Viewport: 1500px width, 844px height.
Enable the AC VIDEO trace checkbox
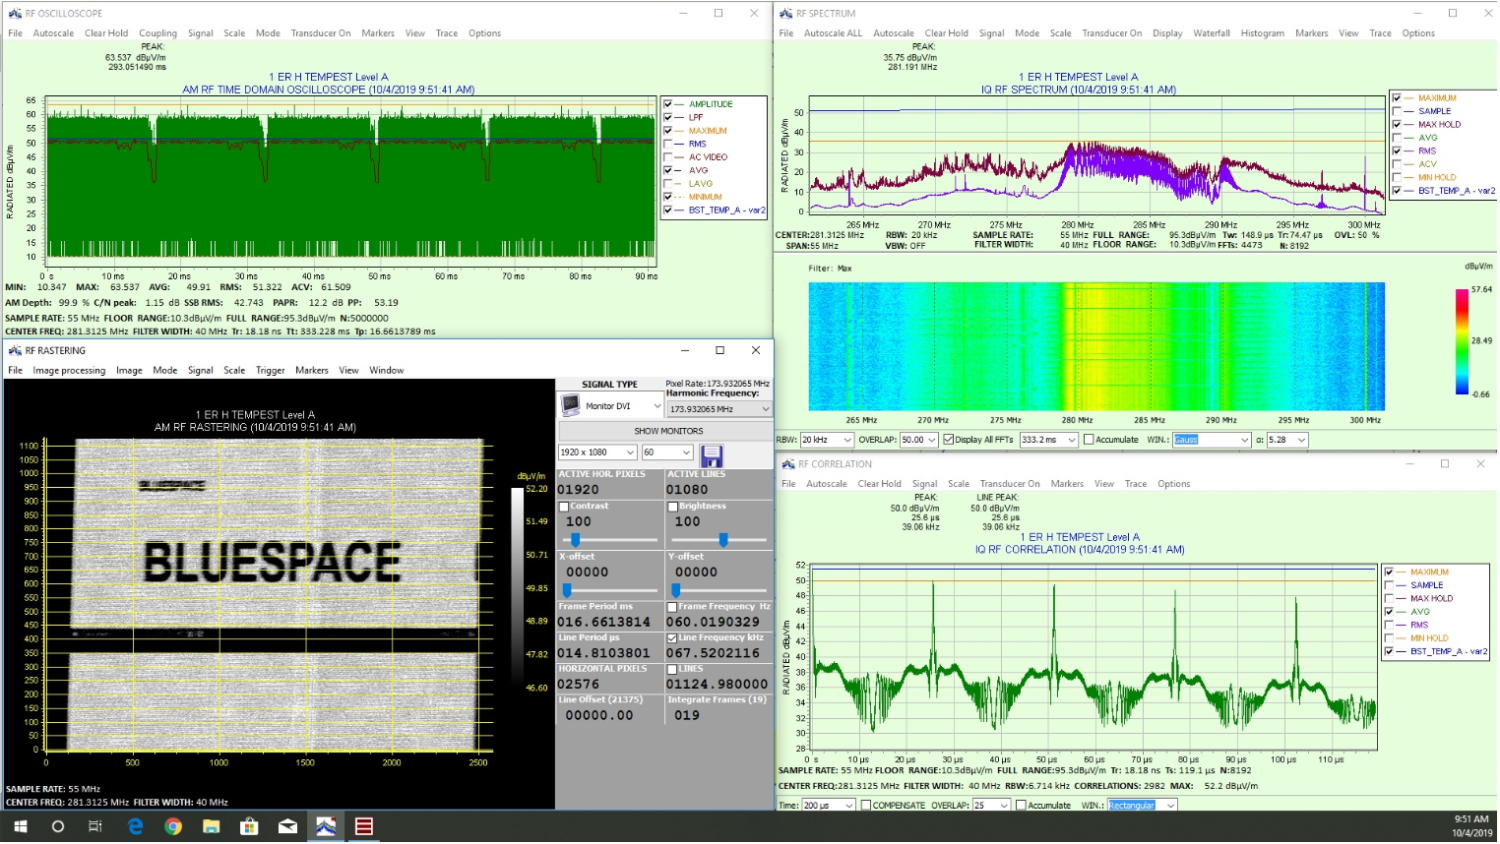click(x=668, y=157)
